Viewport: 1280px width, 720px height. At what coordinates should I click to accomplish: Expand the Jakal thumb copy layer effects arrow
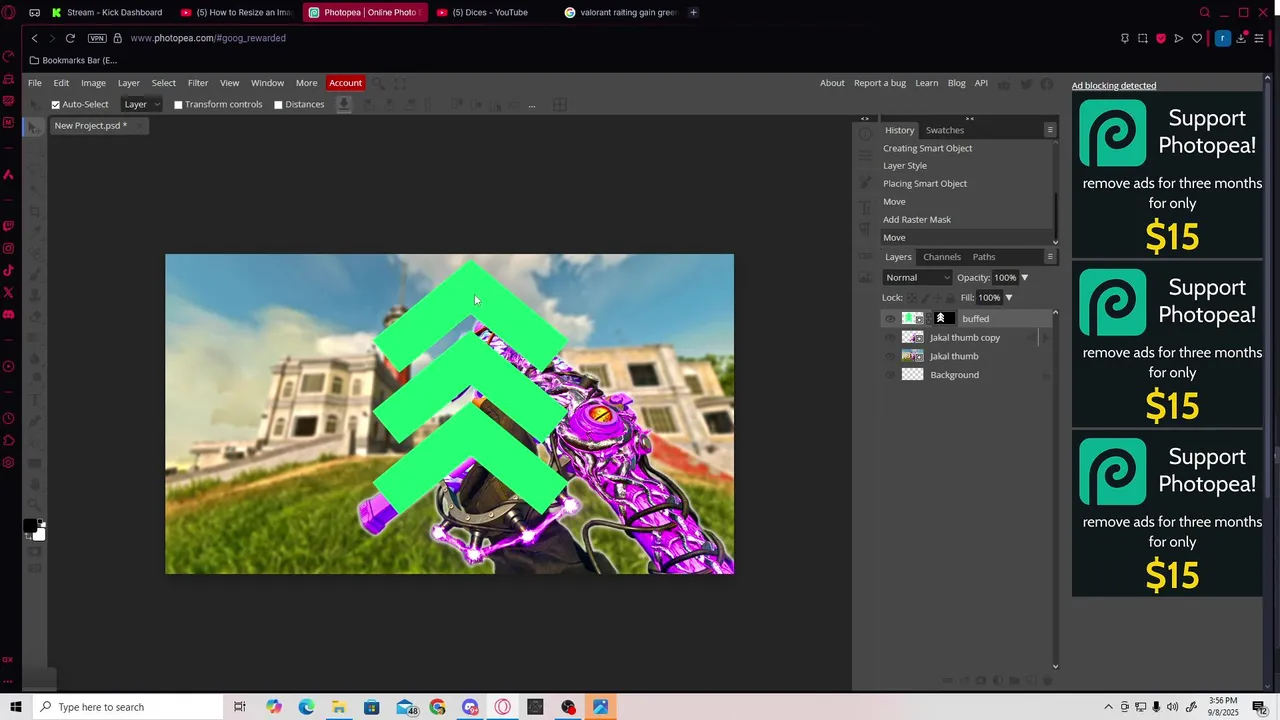1045,337
